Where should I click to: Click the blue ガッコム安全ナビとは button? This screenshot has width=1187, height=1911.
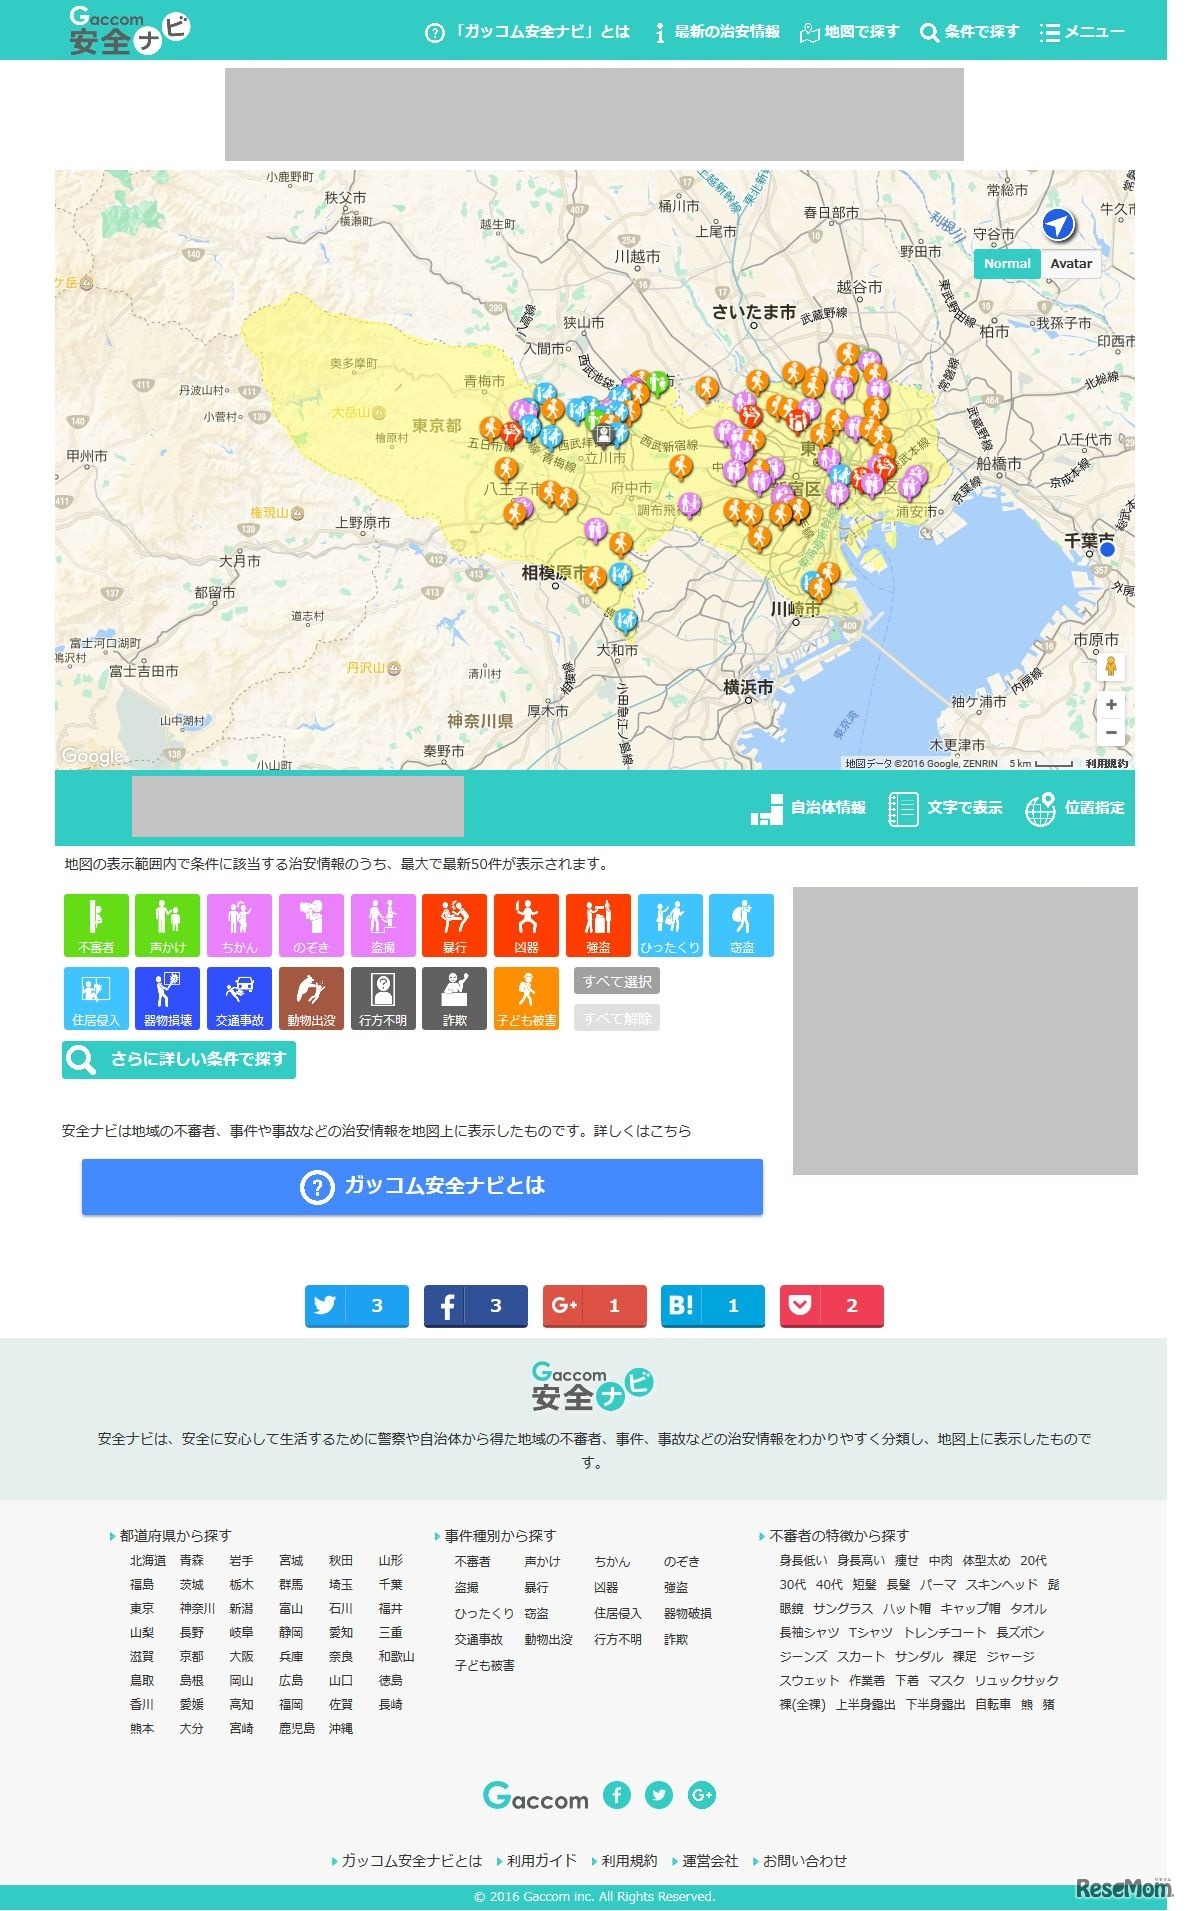[422, 1186]
